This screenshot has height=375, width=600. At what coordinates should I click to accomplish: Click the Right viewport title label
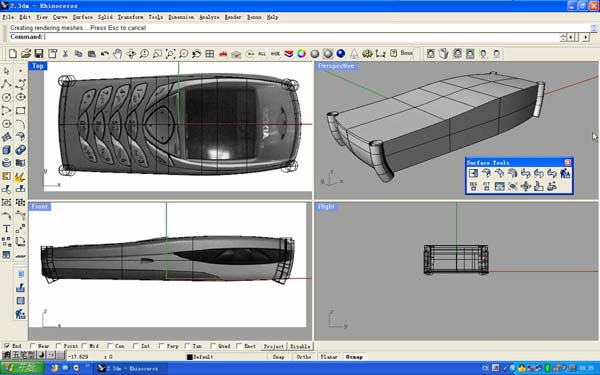pyautogui.click(x=326, y=207)
